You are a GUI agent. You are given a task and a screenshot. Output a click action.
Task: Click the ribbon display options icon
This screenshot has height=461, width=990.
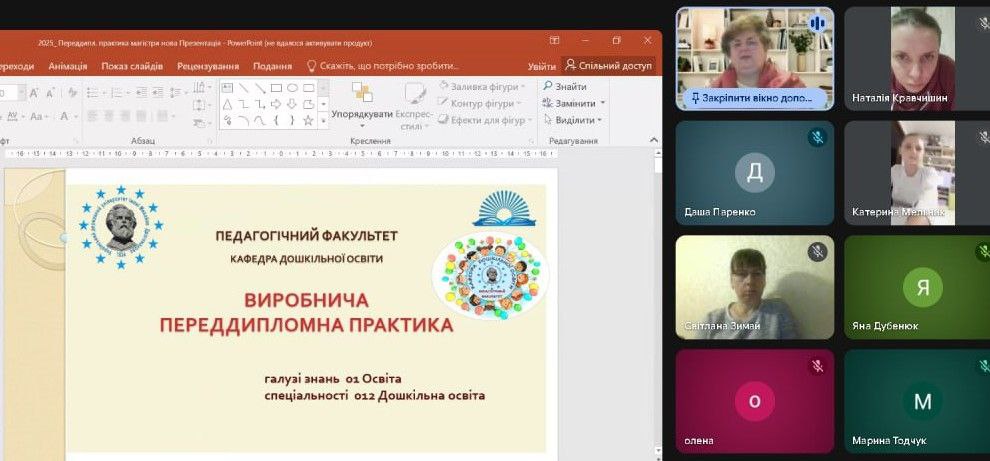pyautogui.click(x=555, y=41)
